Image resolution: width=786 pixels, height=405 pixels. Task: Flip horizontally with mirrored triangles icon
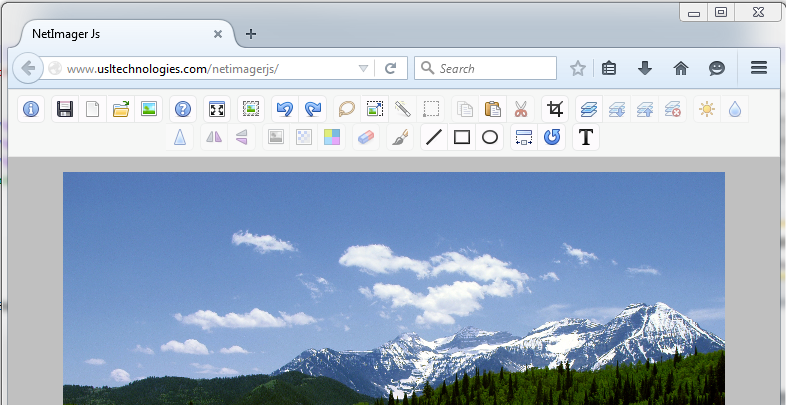pyautogui.click(x=214, y=137)
